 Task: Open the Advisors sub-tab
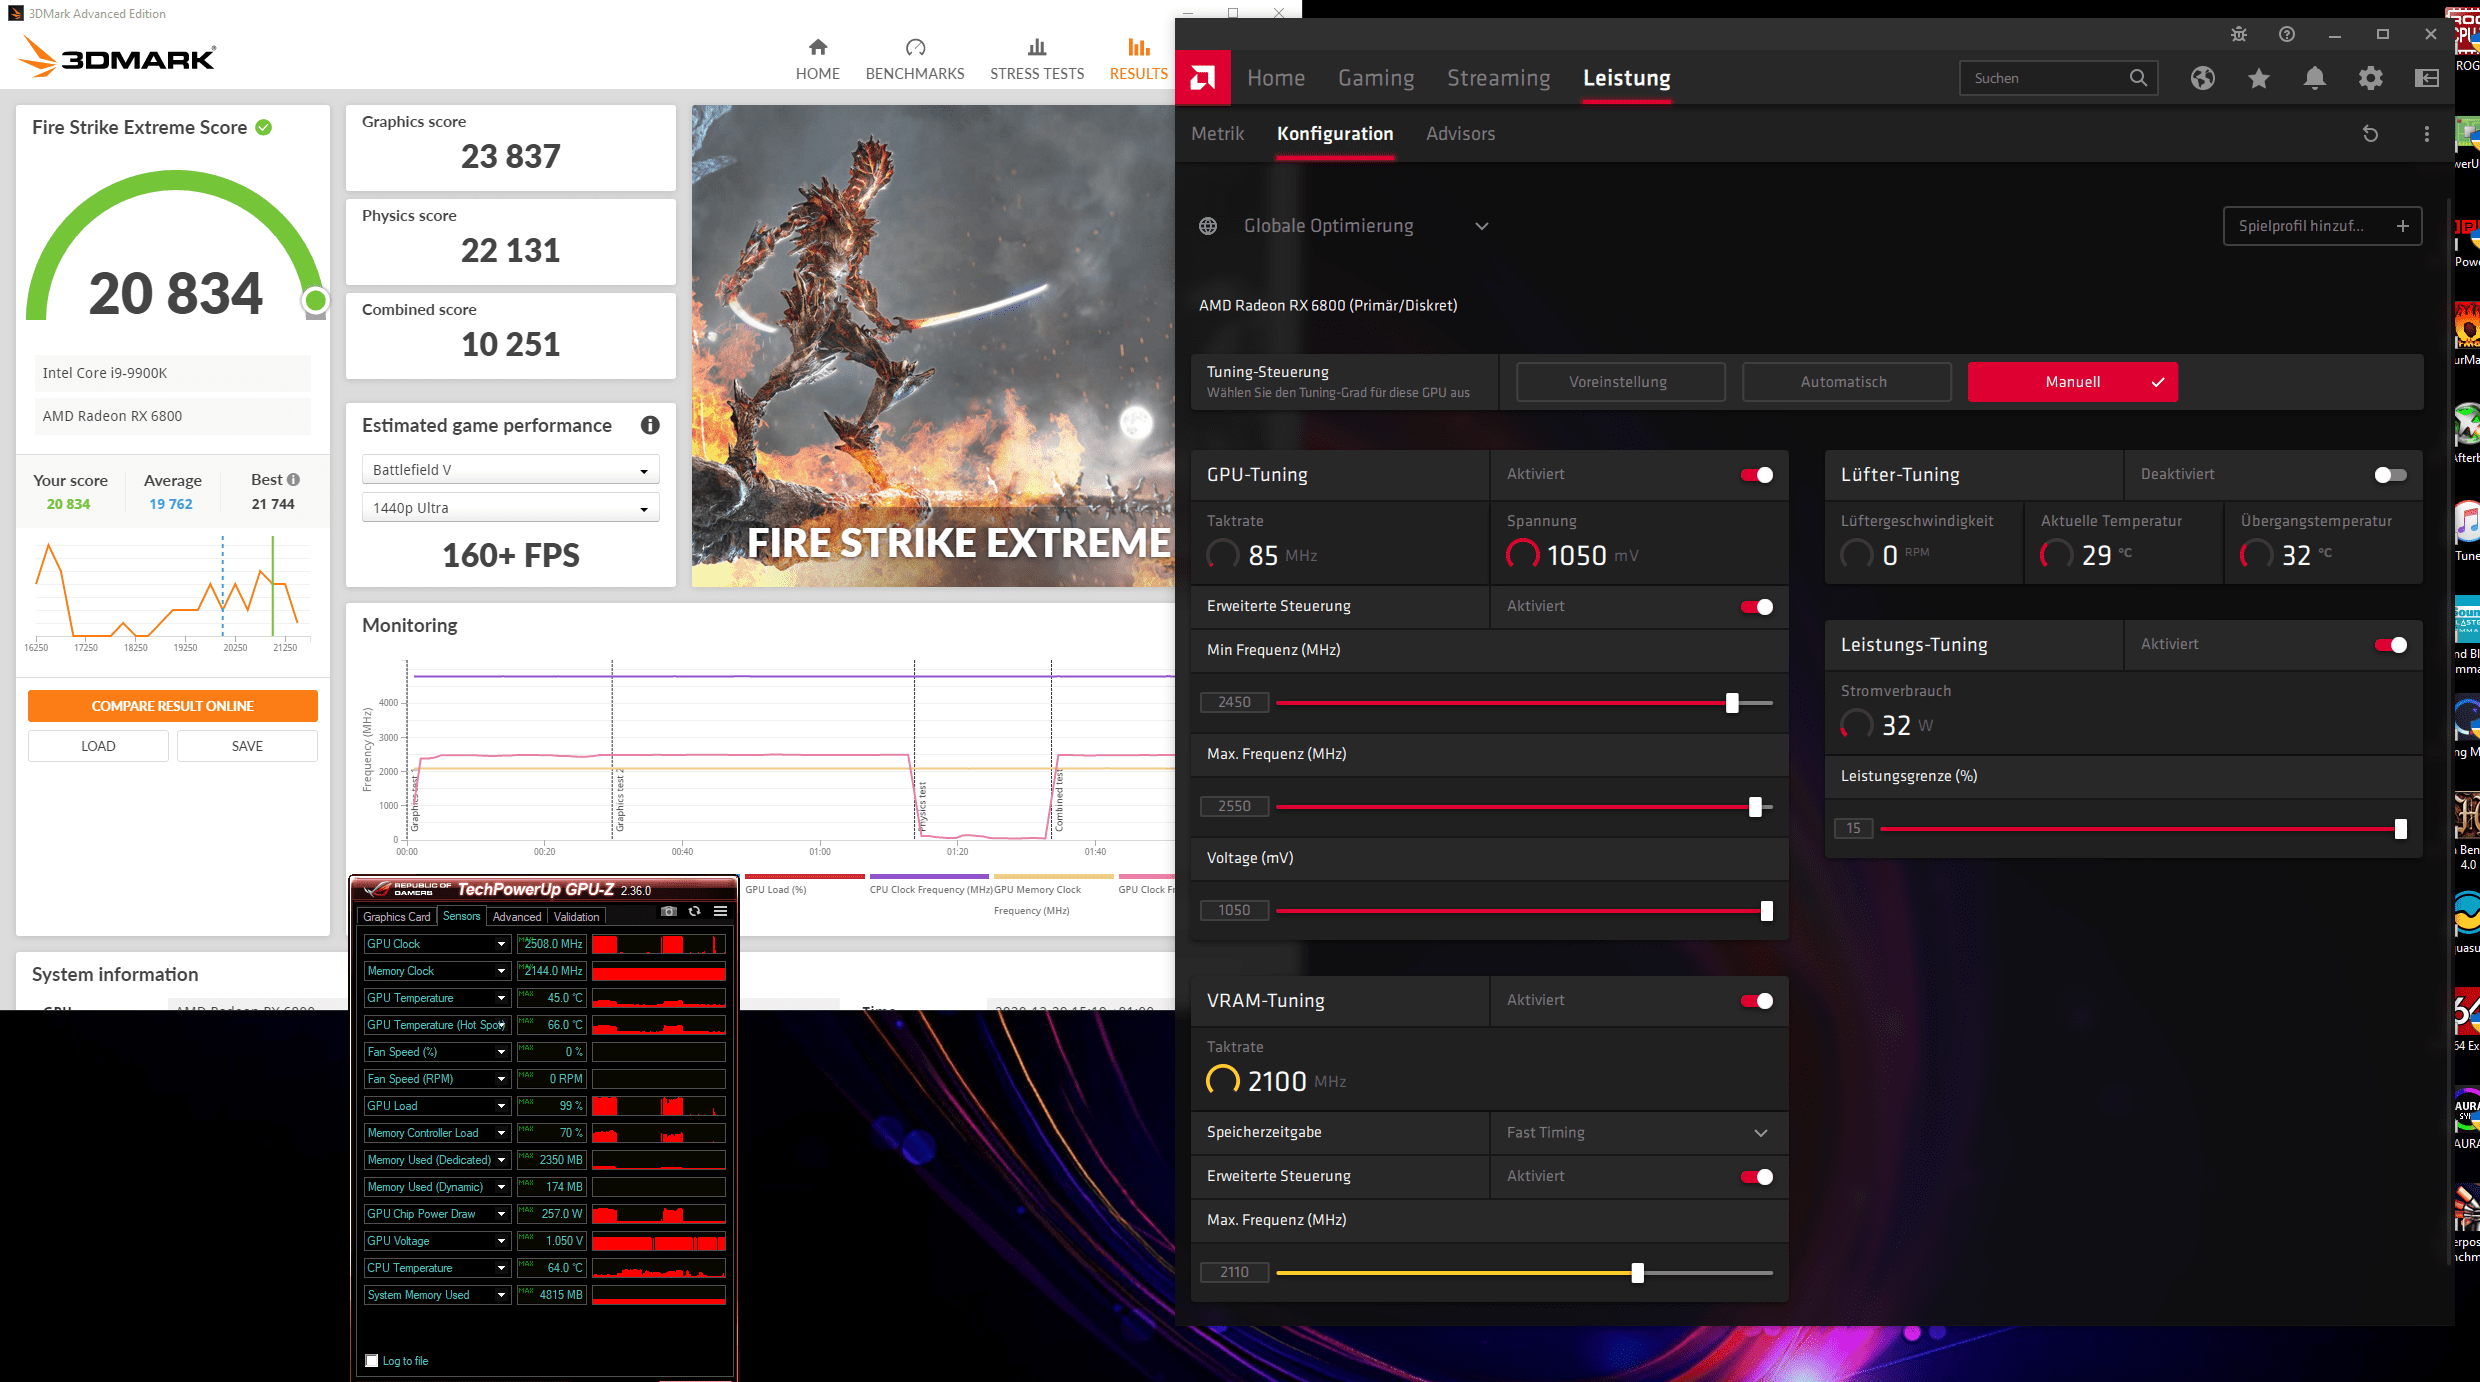pos(1460,134)
